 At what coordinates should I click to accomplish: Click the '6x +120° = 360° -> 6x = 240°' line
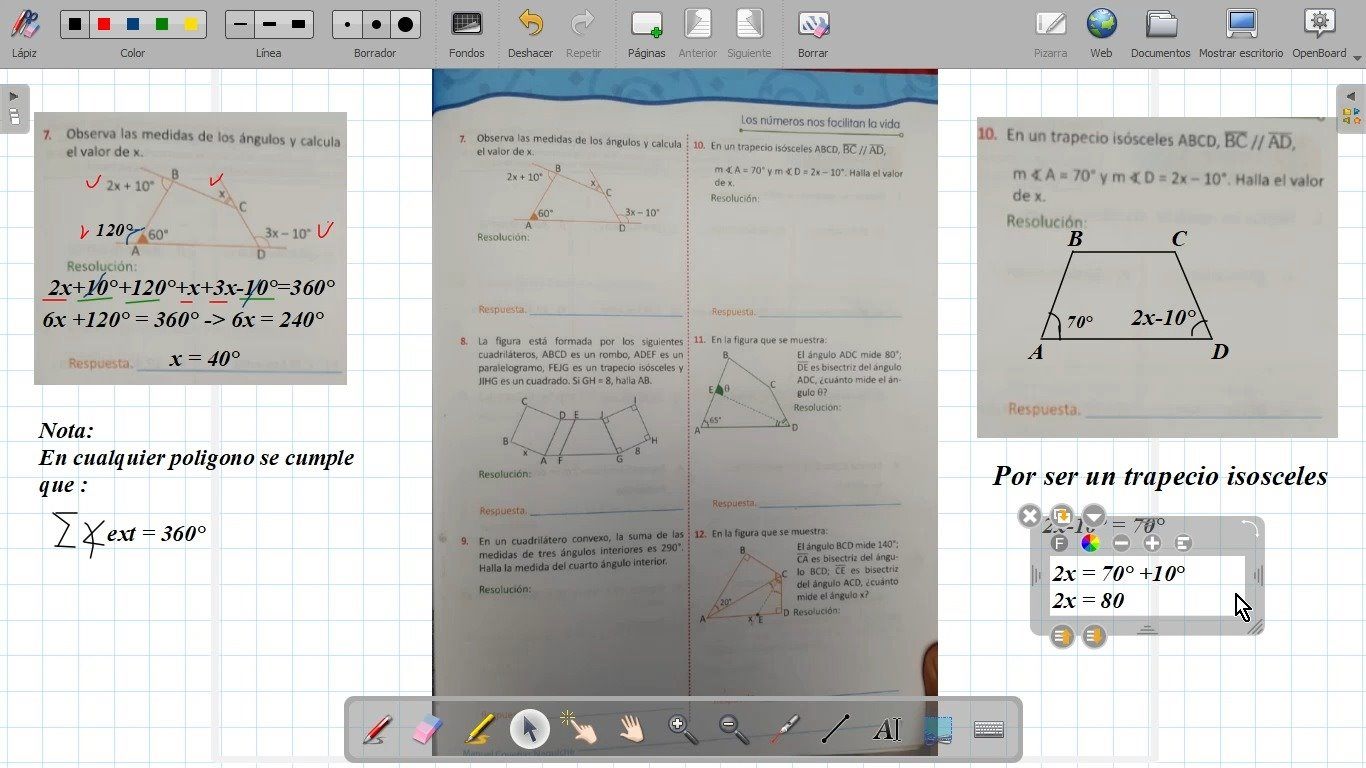click(184, 320)
